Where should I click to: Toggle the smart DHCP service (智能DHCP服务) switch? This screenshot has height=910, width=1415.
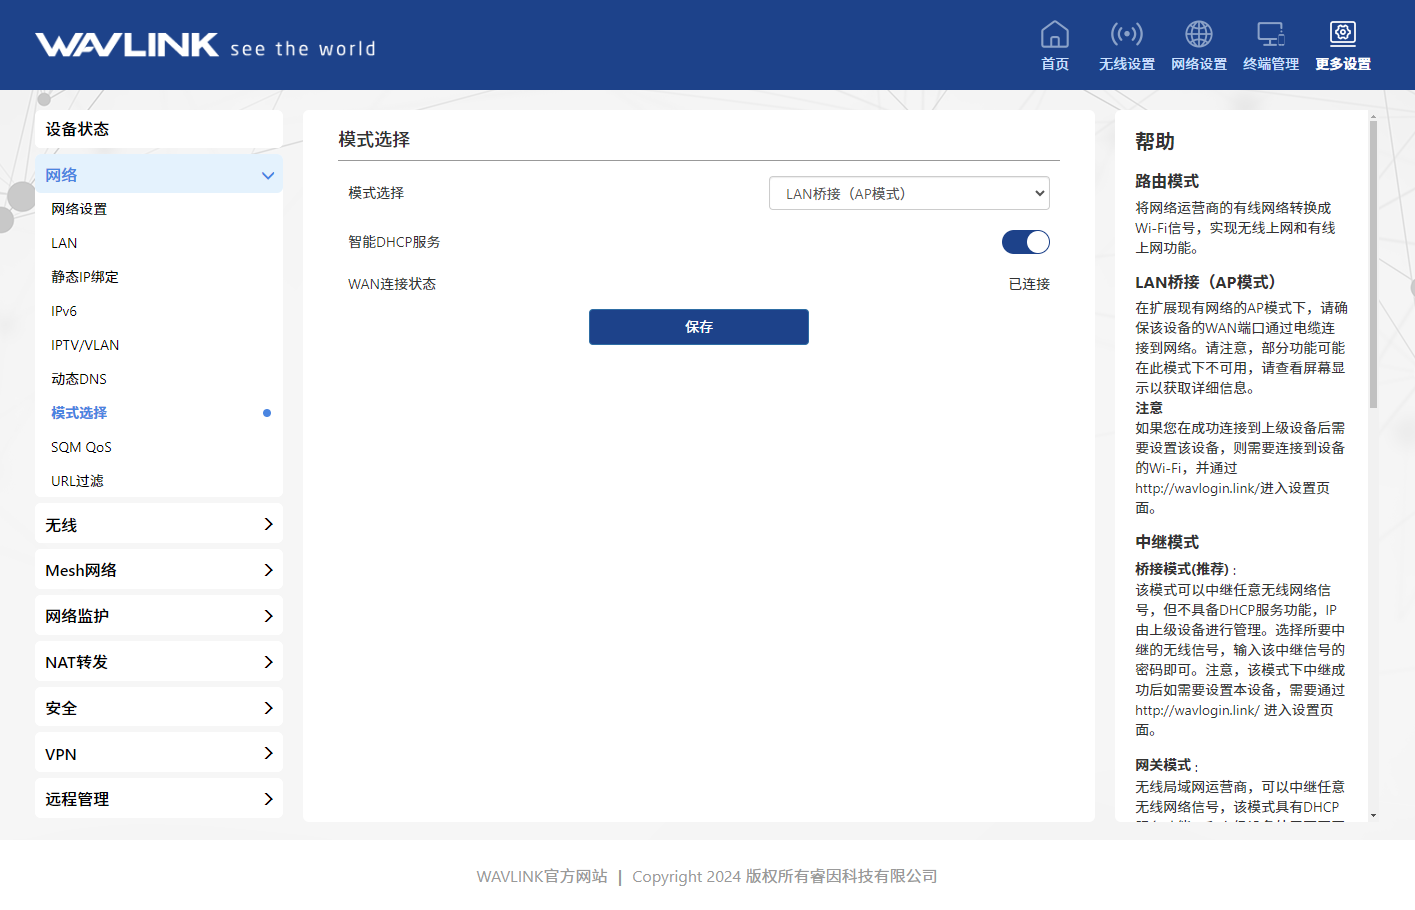[x=1025, y=242]
